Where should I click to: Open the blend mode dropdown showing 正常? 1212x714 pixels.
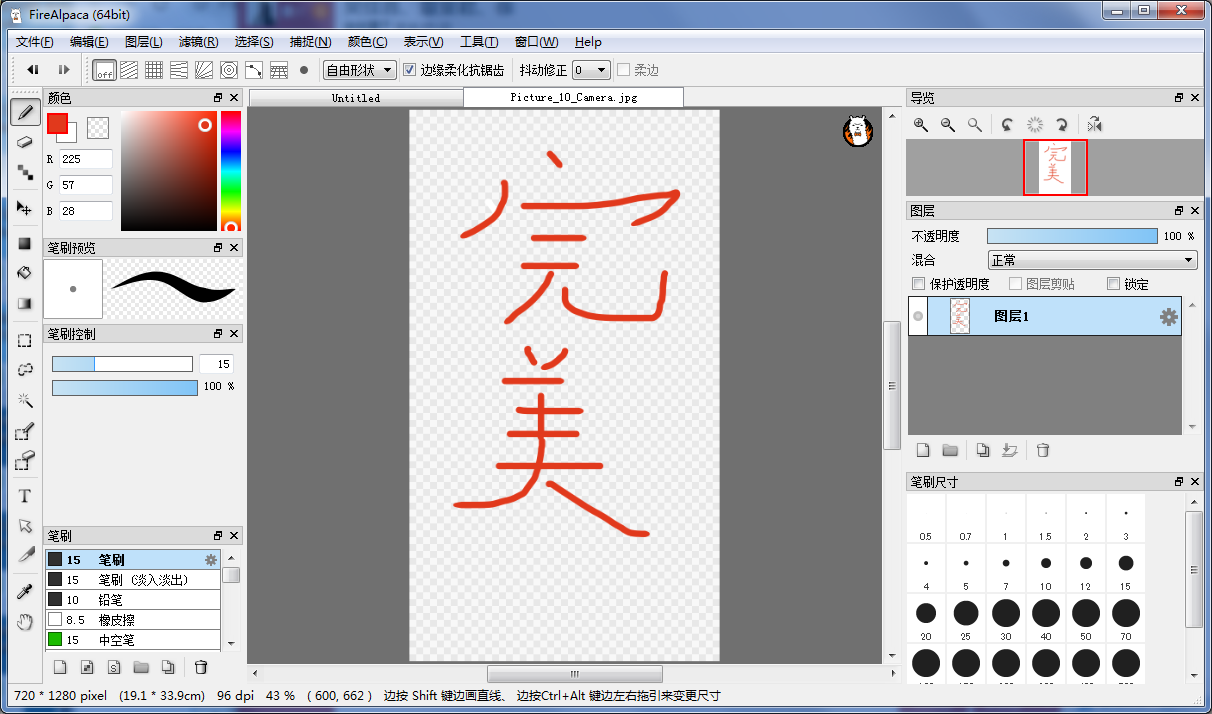[1092, 259]
